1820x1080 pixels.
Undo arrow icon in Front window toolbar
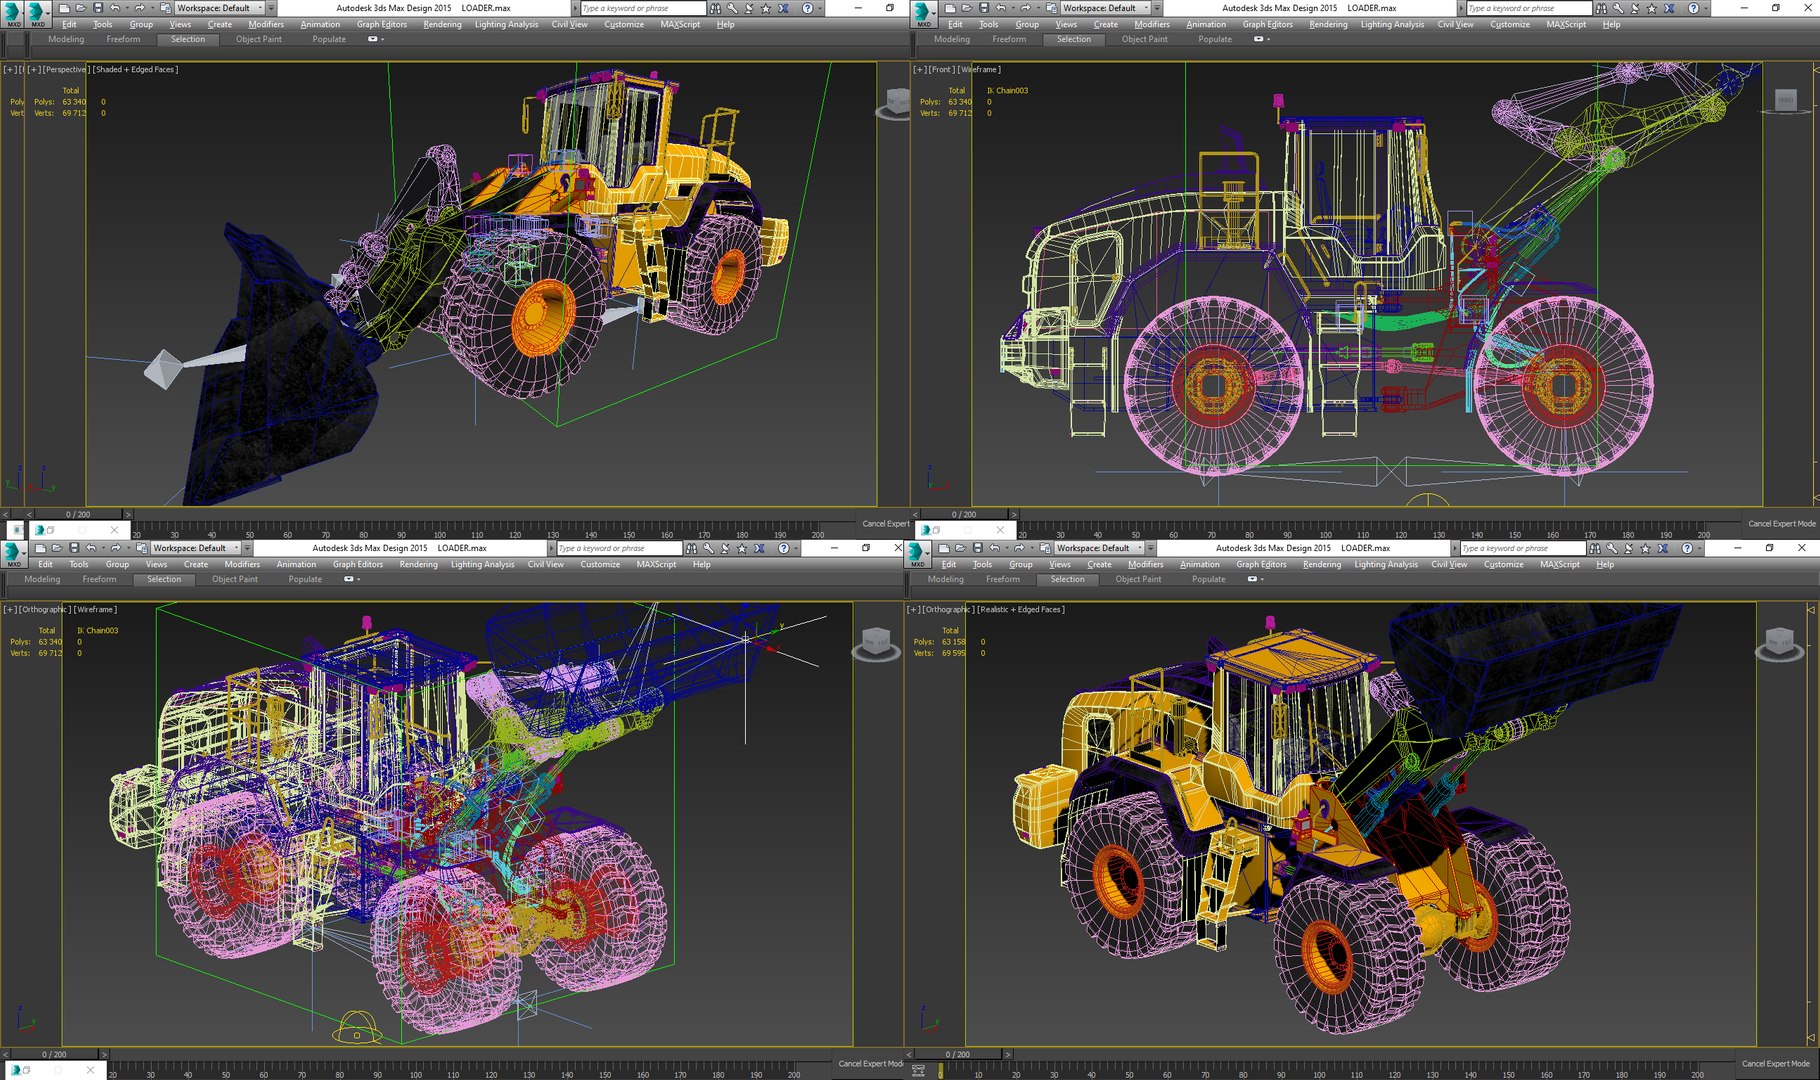(1001, 8)
